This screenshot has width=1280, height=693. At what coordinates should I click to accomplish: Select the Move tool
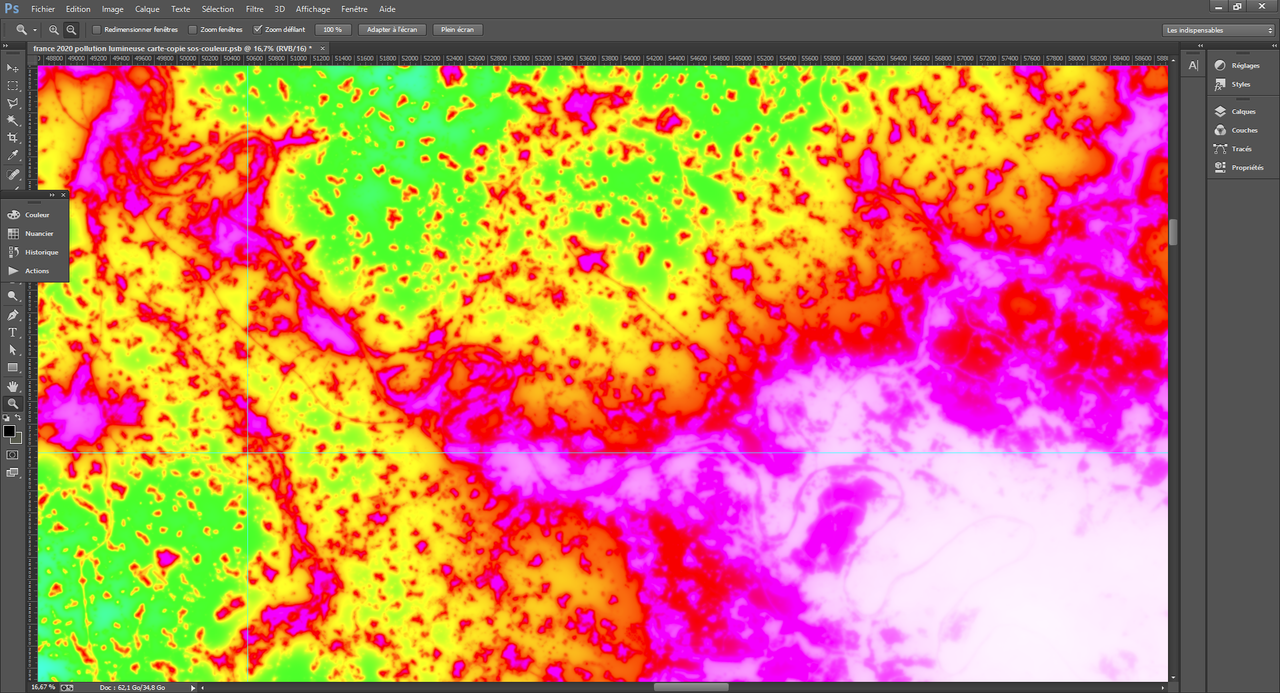[x=13, y=68]
